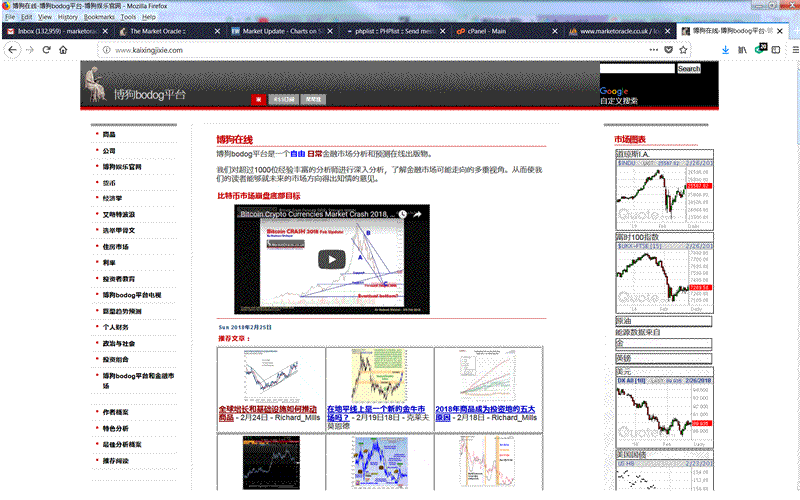Screen dimensions: 800x500
Task: Click into the site search text field
Action: (637, 69)
